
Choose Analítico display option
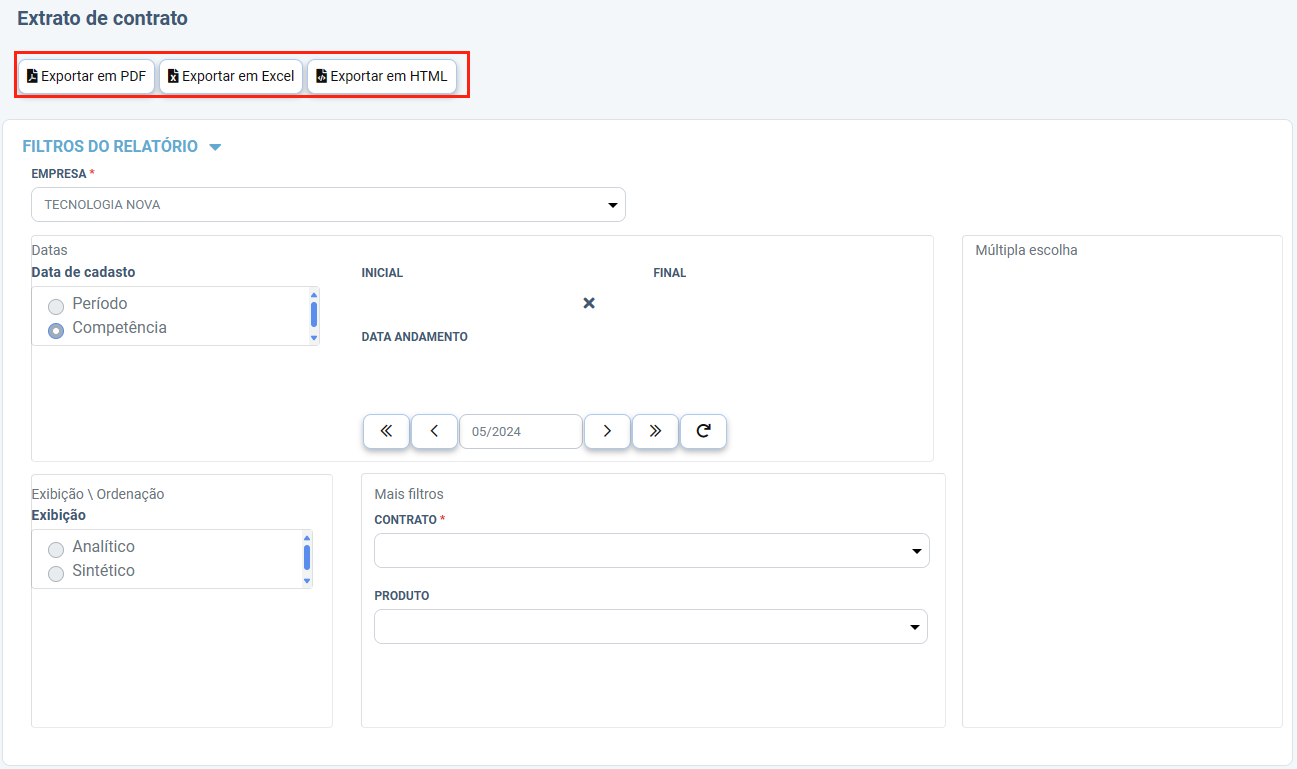coord(56,548)
